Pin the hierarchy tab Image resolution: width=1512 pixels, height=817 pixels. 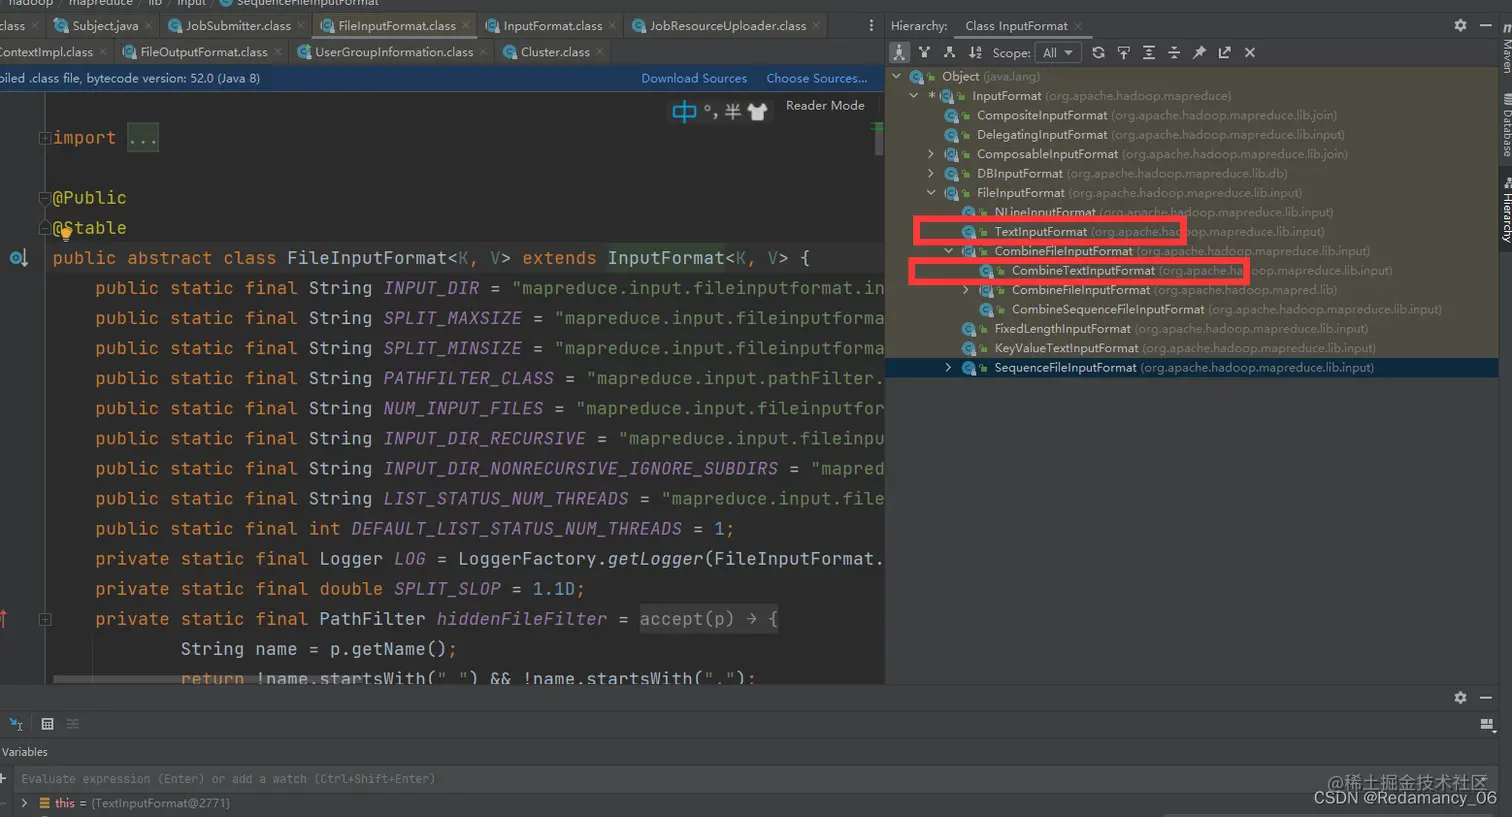(x=1199, y=52)
